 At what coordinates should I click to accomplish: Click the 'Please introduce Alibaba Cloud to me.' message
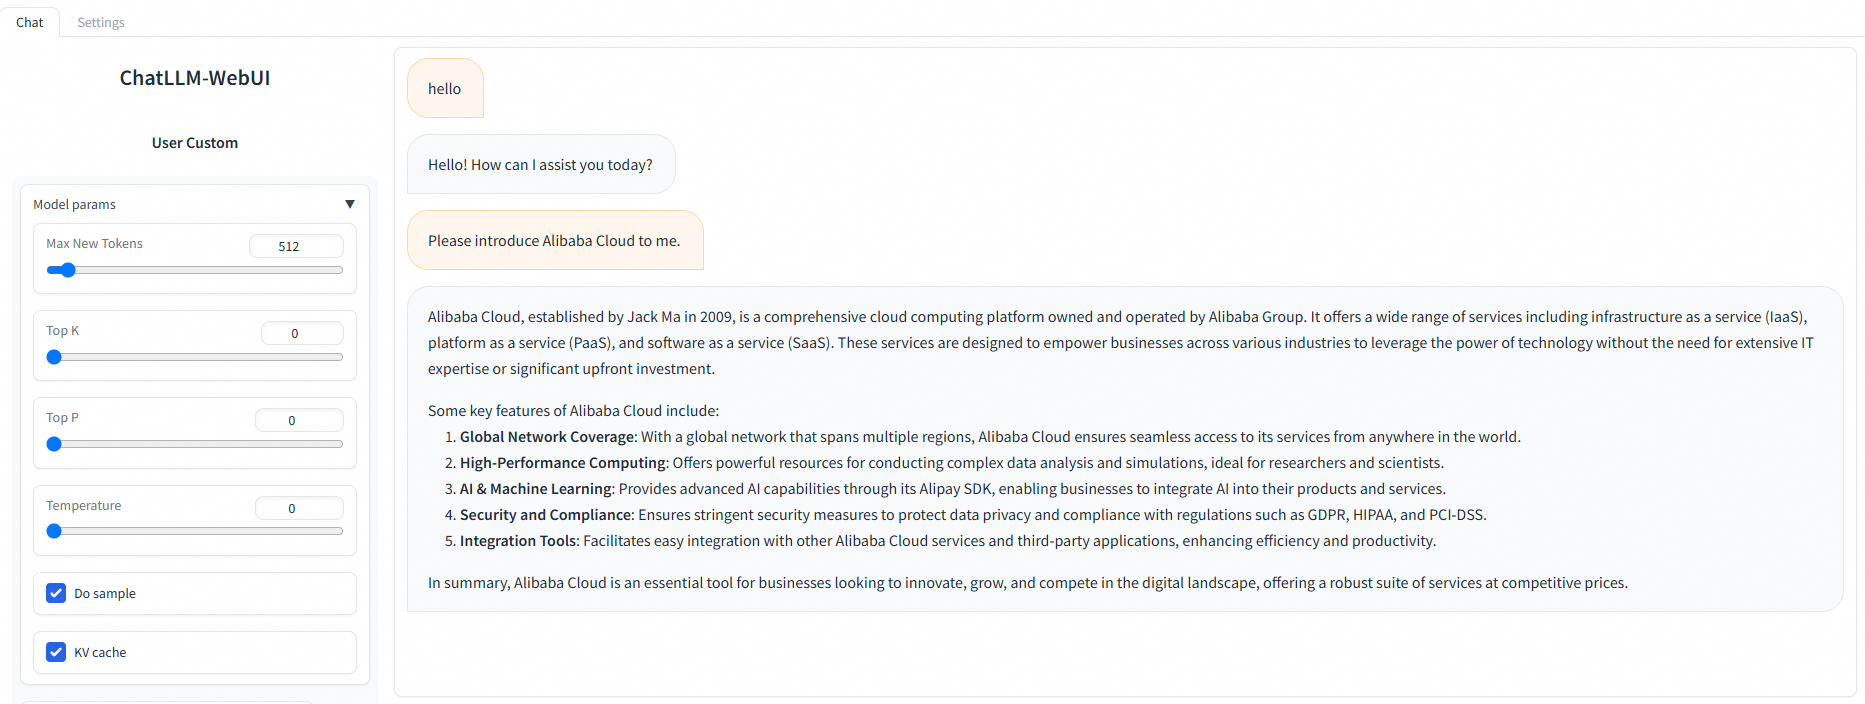(x=555, y=240)
